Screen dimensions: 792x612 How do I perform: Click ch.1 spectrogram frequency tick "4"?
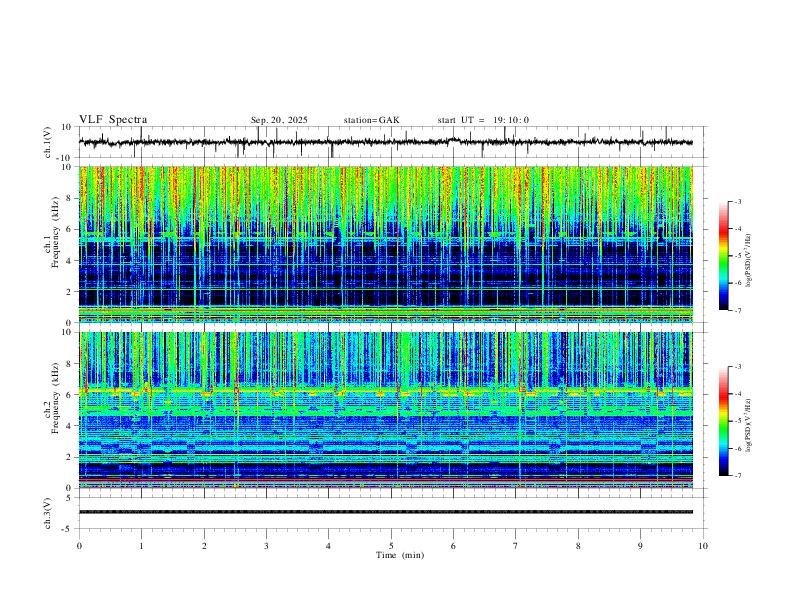pos(70,261)
